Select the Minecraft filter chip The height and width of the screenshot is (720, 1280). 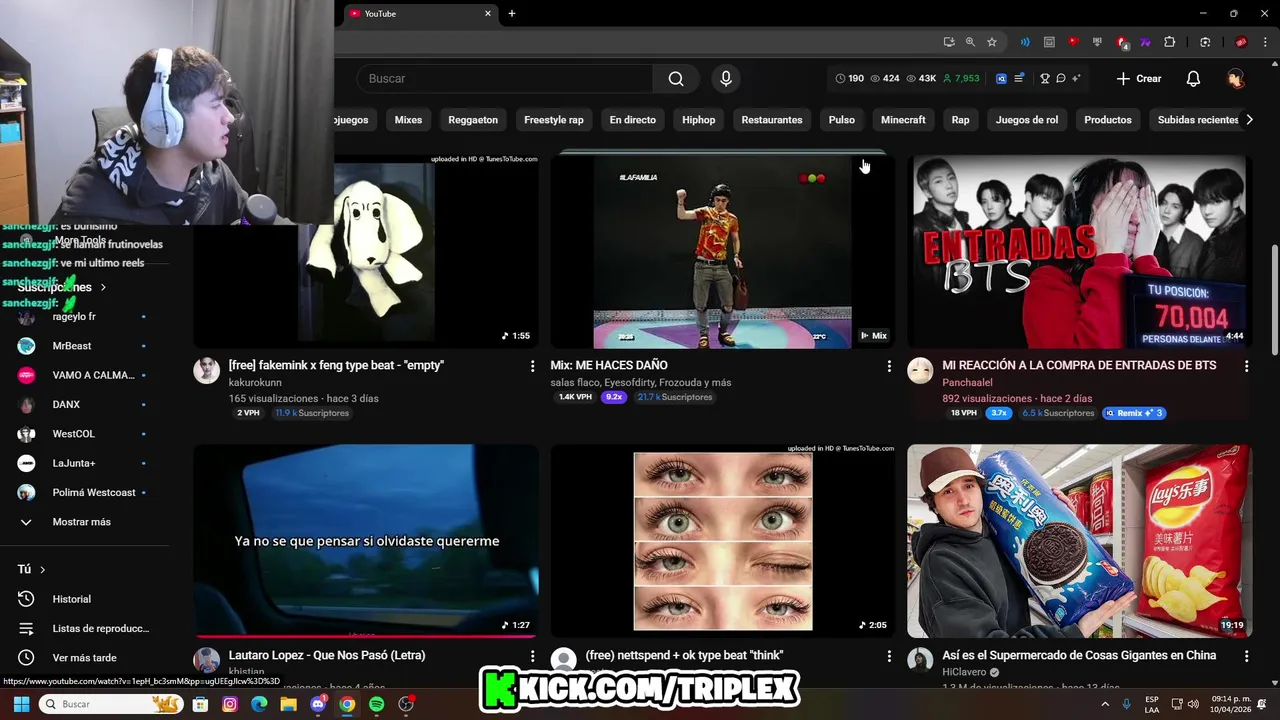click(x=903, y=120)
